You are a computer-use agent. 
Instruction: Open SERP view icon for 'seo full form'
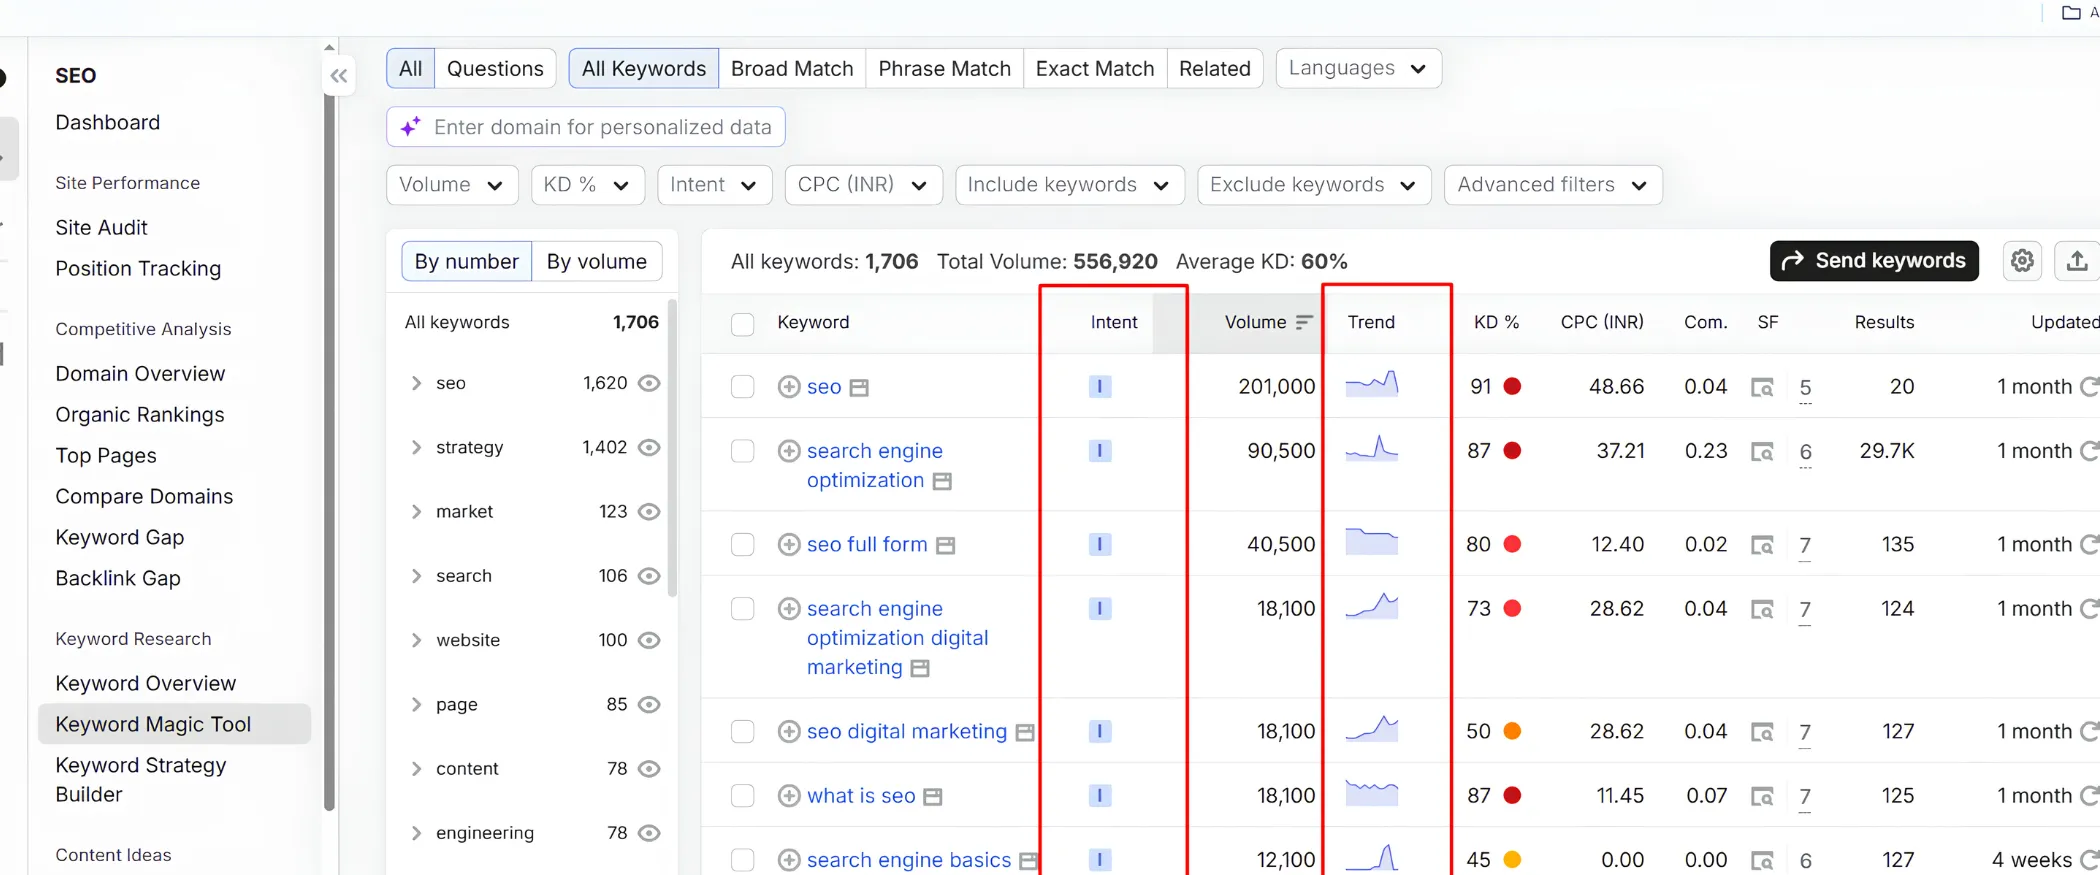click(x=1762, y=545)
